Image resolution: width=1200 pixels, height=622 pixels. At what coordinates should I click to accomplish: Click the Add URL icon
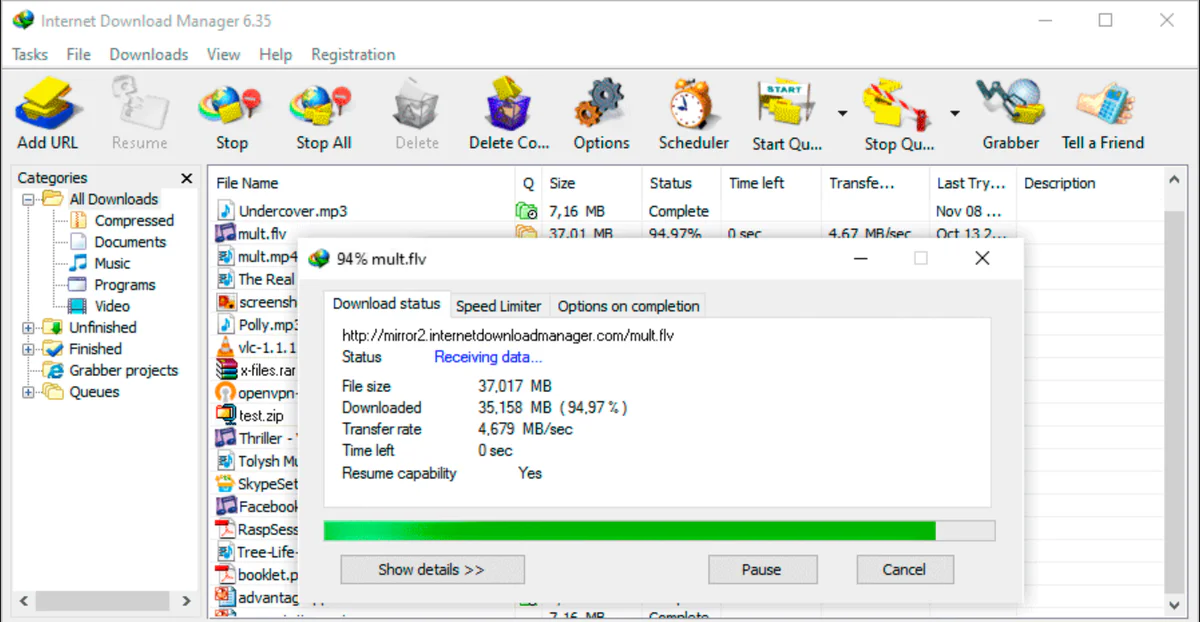coord(47,105)
